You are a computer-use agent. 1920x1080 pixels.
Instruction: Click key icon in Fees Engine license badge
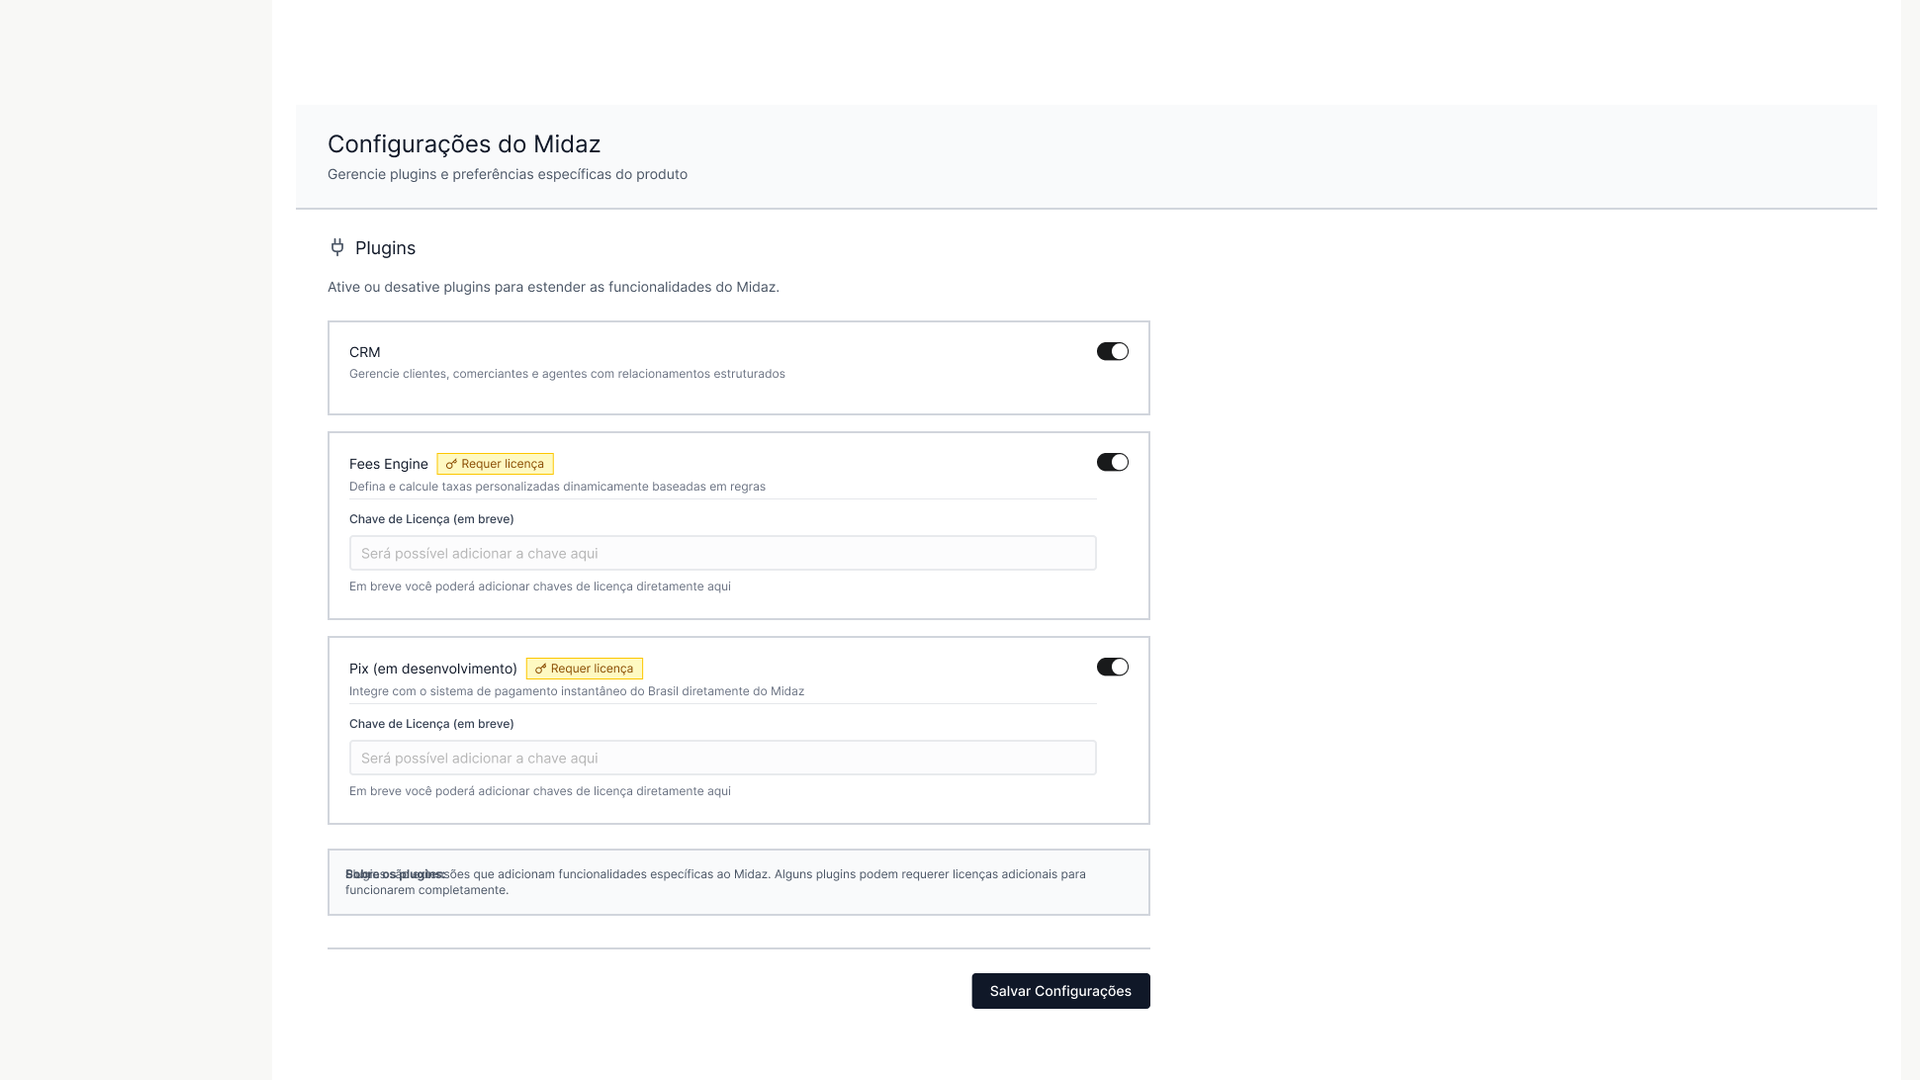(x=451, y=464)
